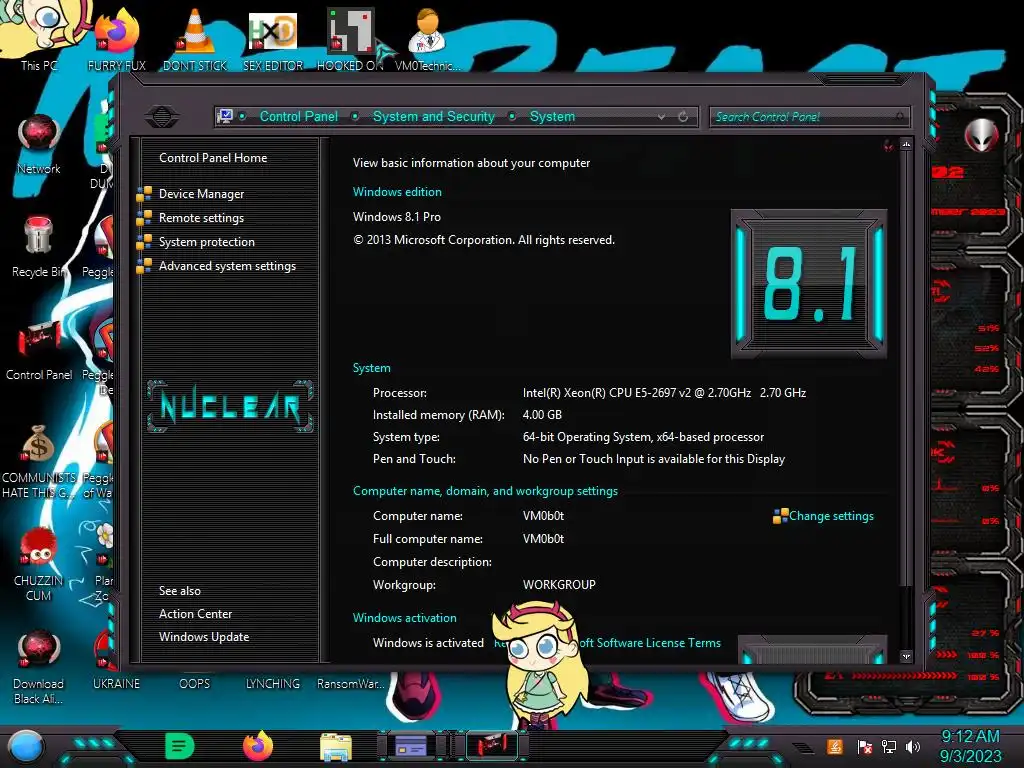Click the Windows 8.1 logo image
Screen dimensions: 1024x768
coord(808,283)
